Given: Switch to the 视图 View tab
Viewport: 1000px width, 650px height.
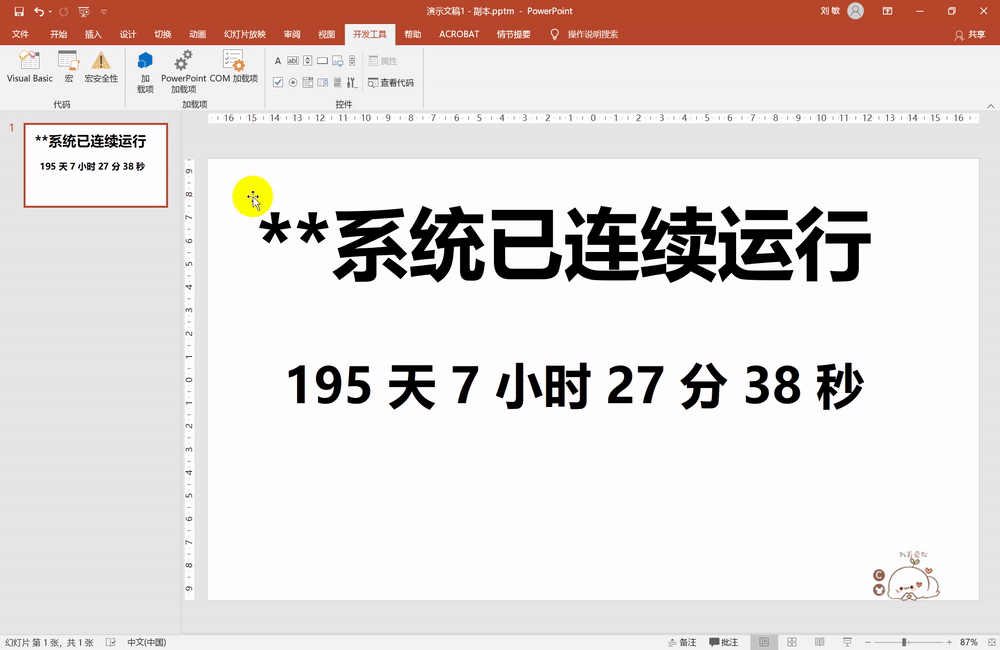Looking at the screenshot, I should (327, 34).
